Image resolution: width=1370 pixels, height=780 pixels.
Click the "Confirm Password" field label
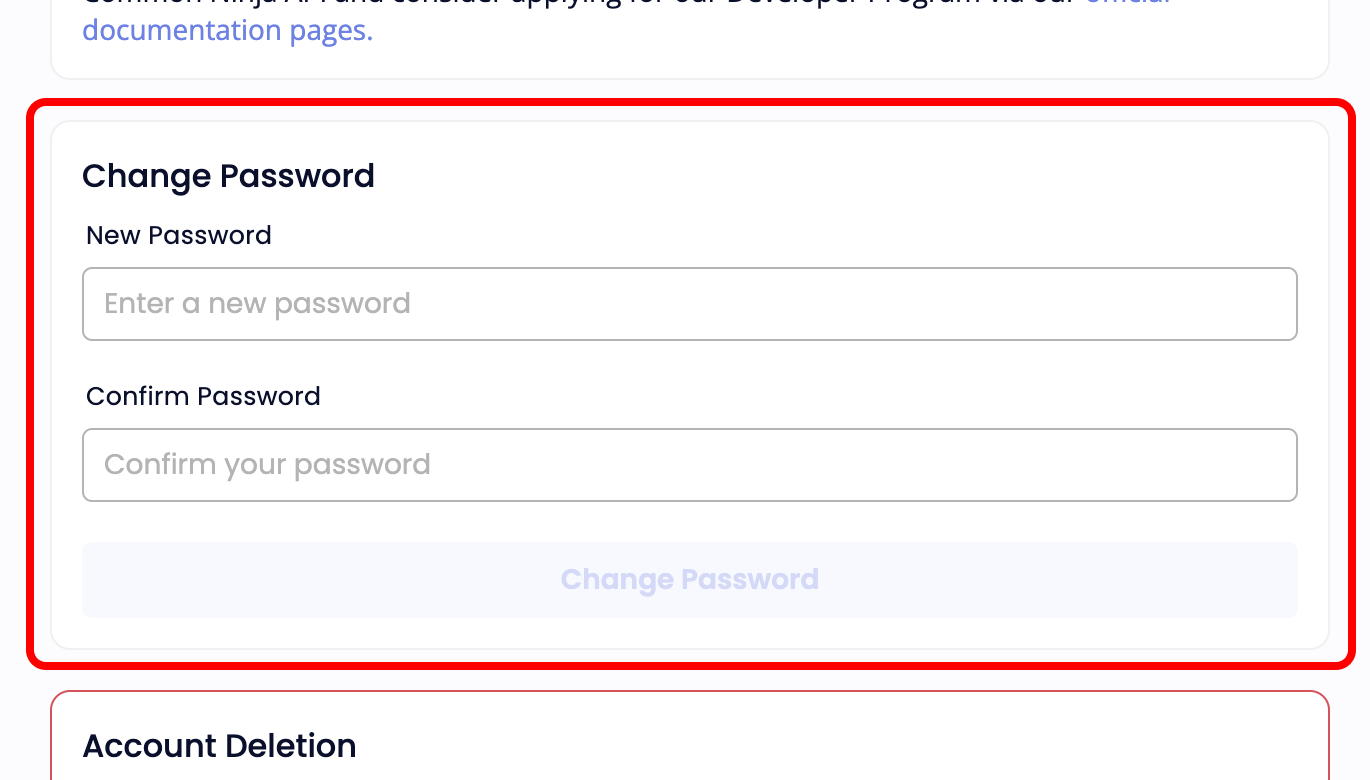pyautogui.click(x=203, y=396)
